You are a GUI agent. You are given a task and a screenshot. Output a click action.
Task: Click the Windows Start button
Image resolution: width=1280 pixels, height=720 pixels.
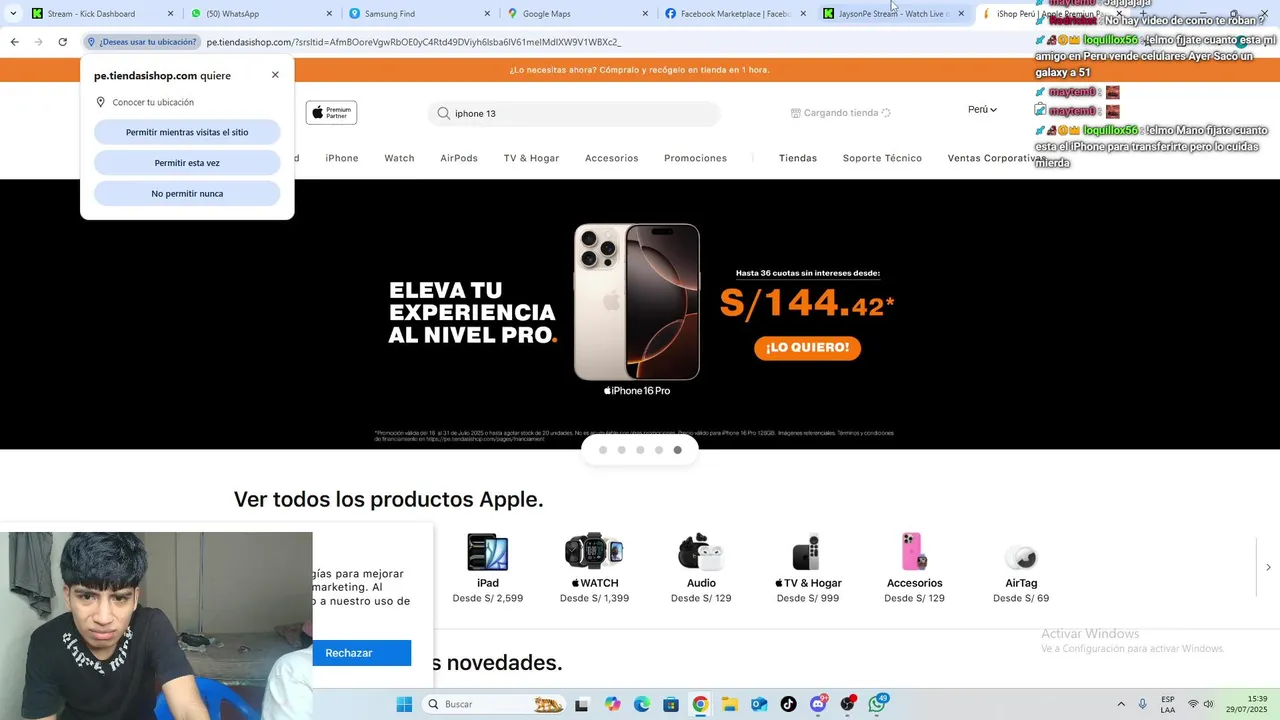[404, 704]
